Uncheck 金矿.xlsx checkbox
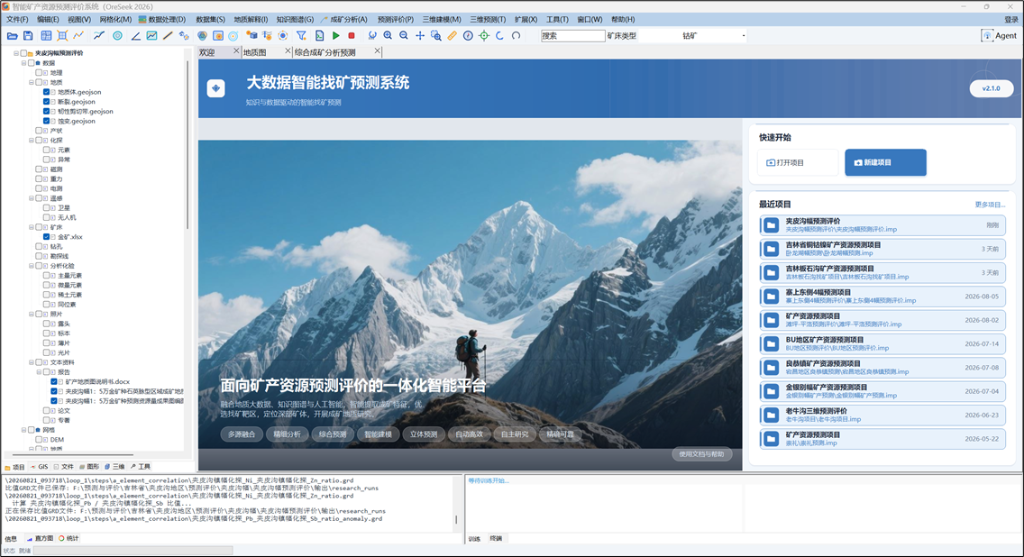This screenshot has height=557, width=1024. point(46,237)
